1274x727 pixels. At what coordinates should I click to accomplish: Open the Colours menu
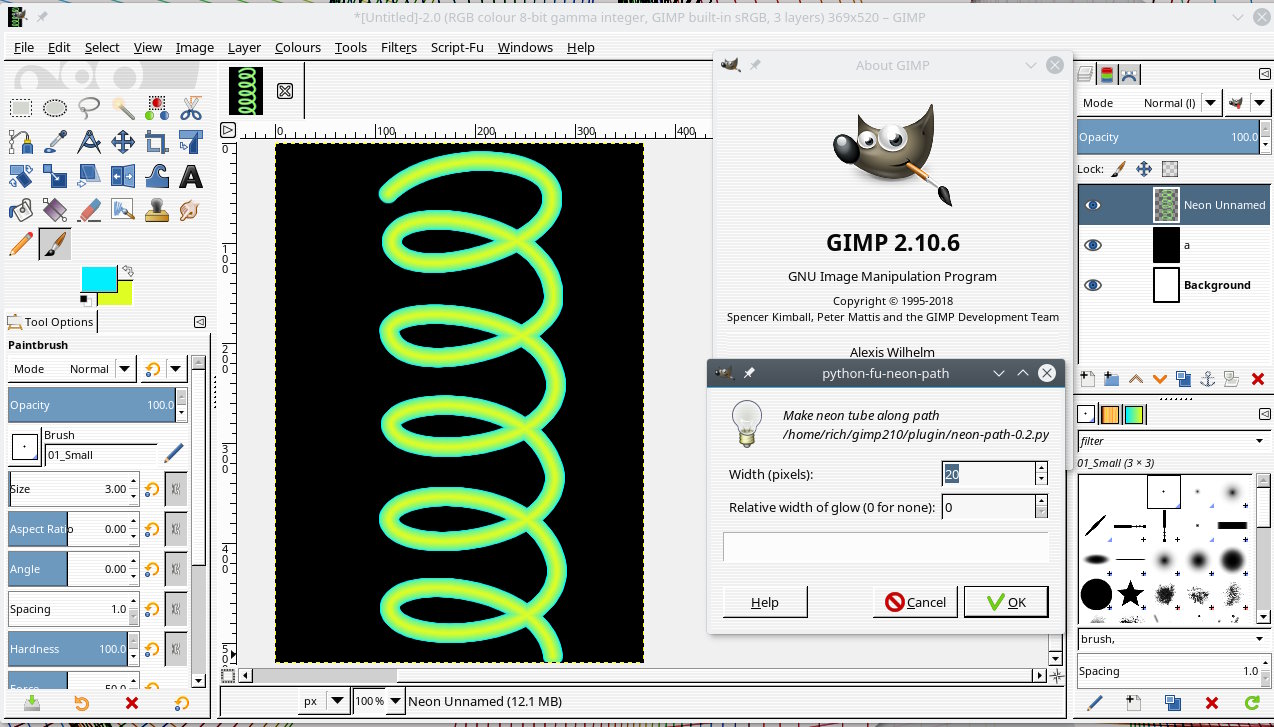298,47
